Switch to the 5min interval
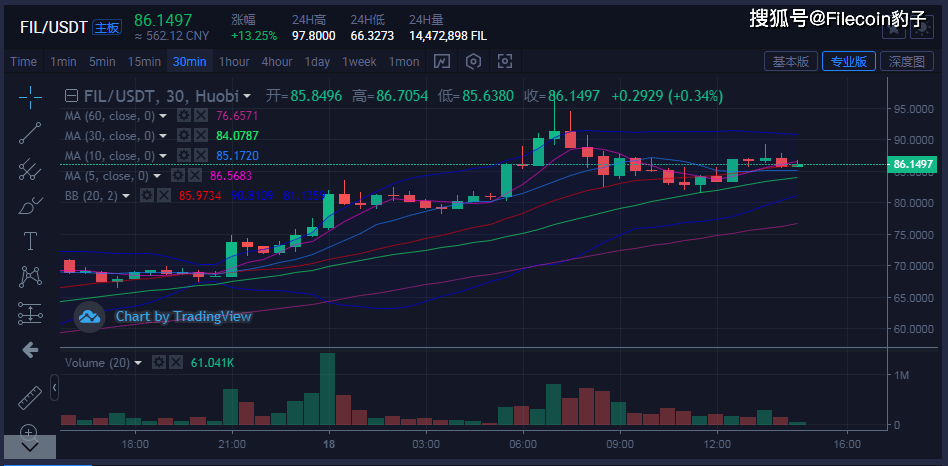The image size is (948, 466). pos(102,62)
